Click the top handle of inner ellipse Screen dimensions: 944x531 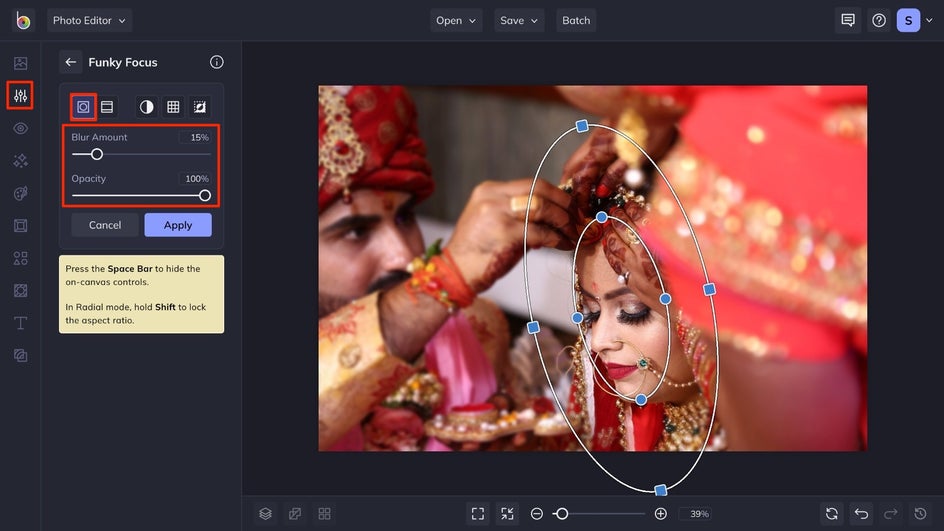601,217
